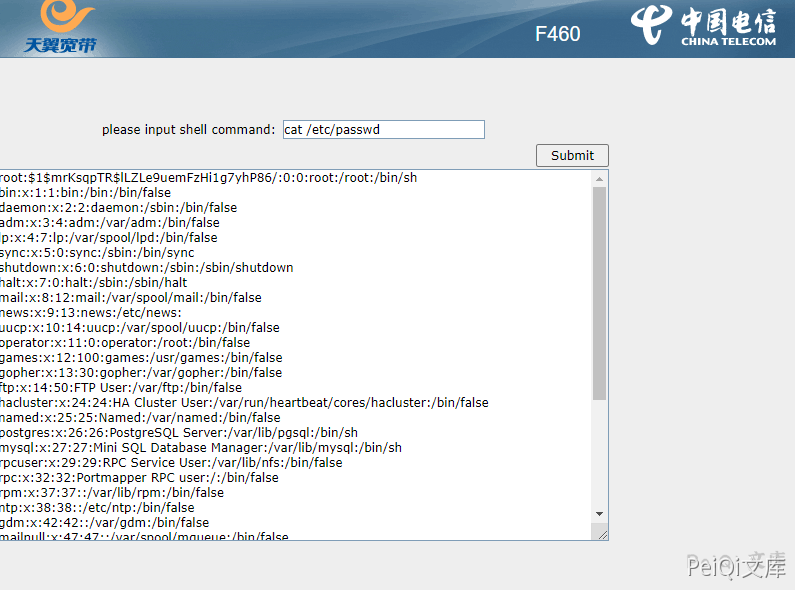Image resolution: width=795 pixels, height=590 pixels.
Task: Click the rpcuser RPC Service User line
Action: [171, 463]
